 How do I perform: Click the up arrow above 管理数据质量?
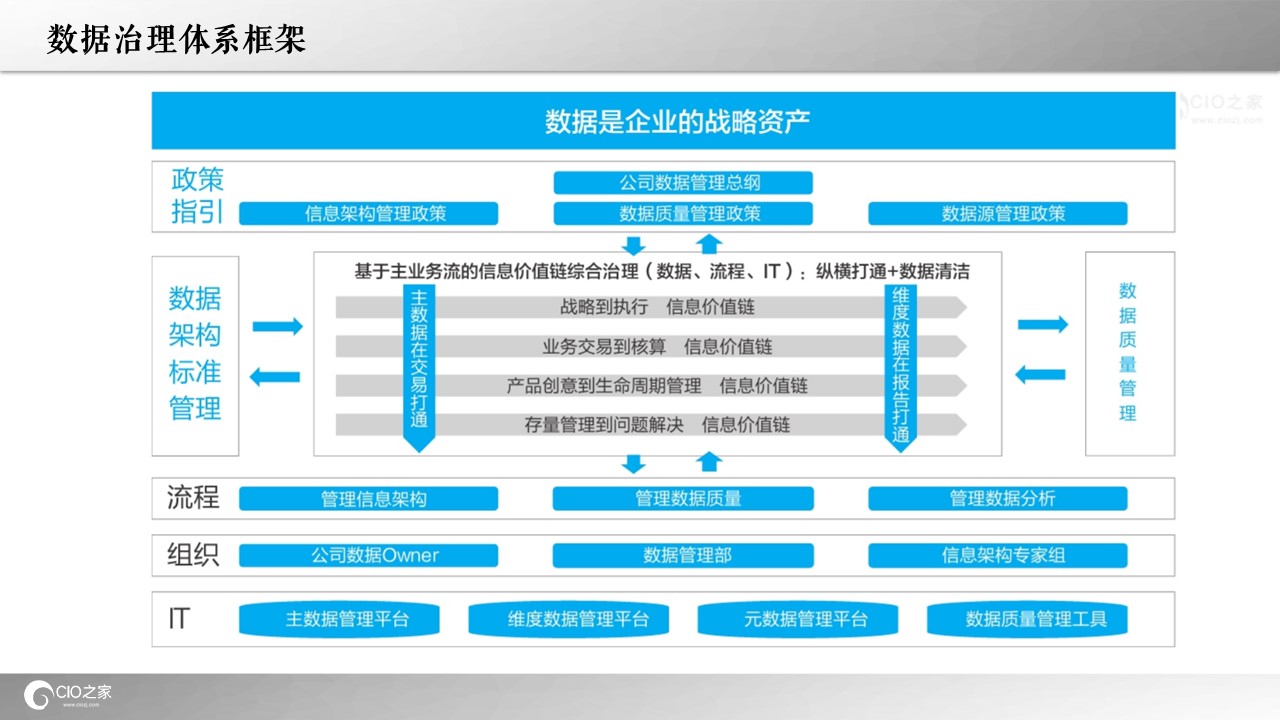pos(708,461)
